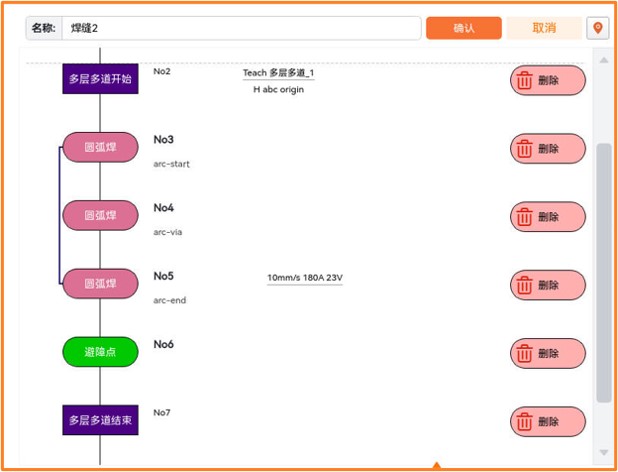The width and height of the screenshot is (618, 472).
Task: Delete the No3 arc-start step
Action: [548, 149]
